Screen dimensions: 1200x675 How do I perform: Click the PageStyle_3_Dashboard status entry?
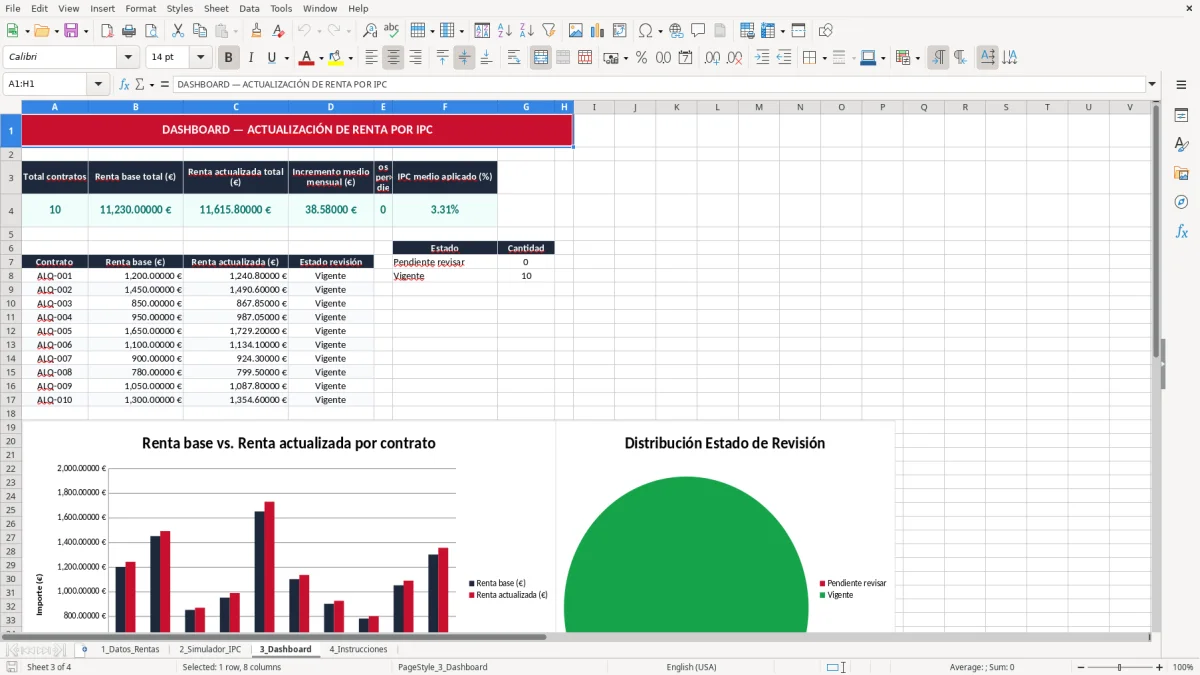point(442,667)
